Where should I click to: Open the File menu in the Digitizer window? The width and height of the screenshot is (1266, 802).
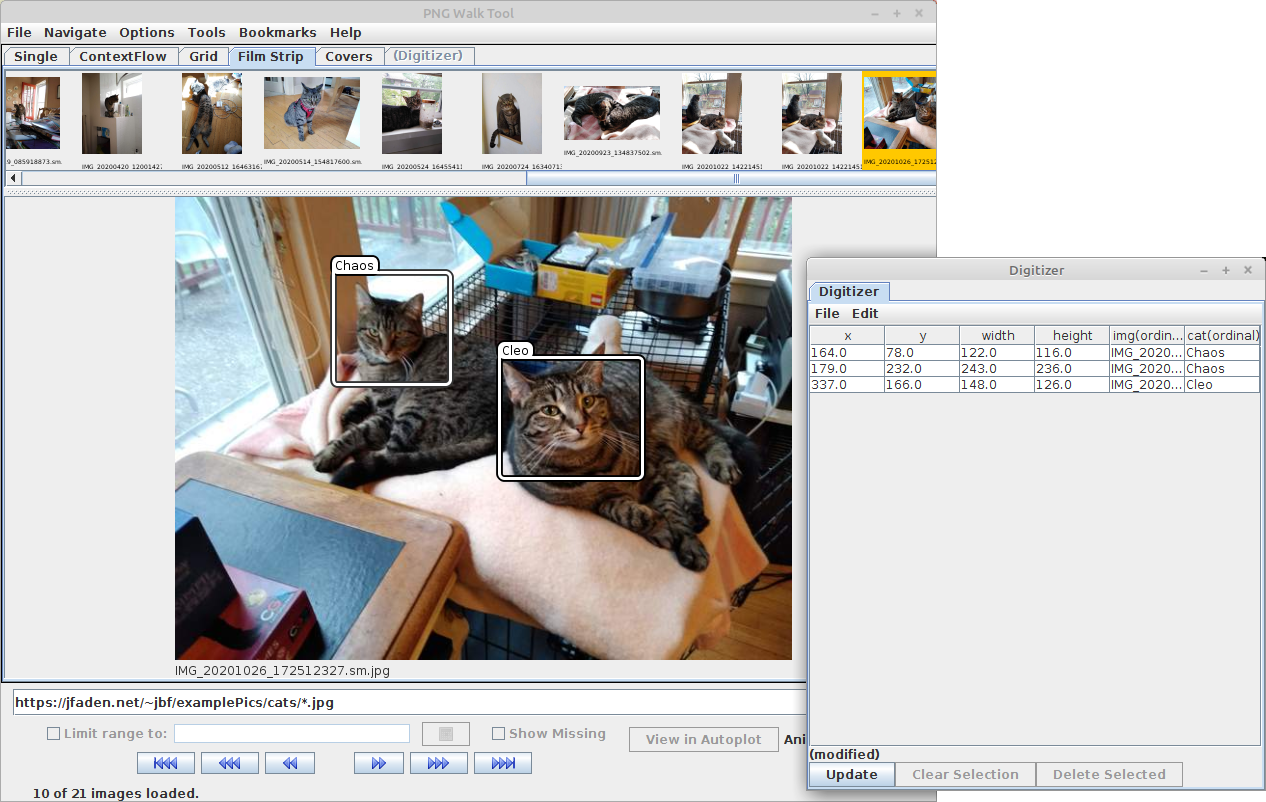(827, 314)
